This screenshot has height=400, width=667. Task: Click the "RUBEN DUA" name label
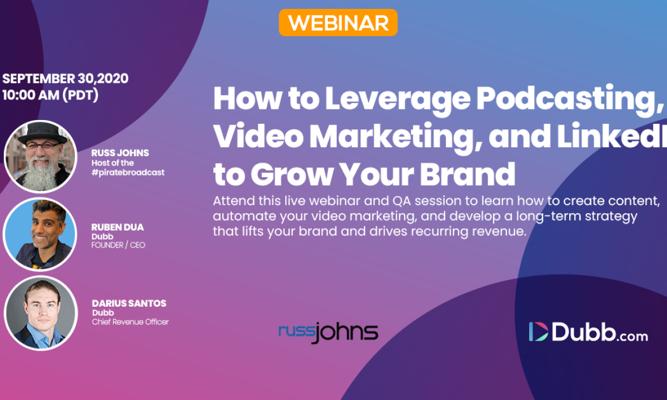pyautogui.click(x=117, y=227)
